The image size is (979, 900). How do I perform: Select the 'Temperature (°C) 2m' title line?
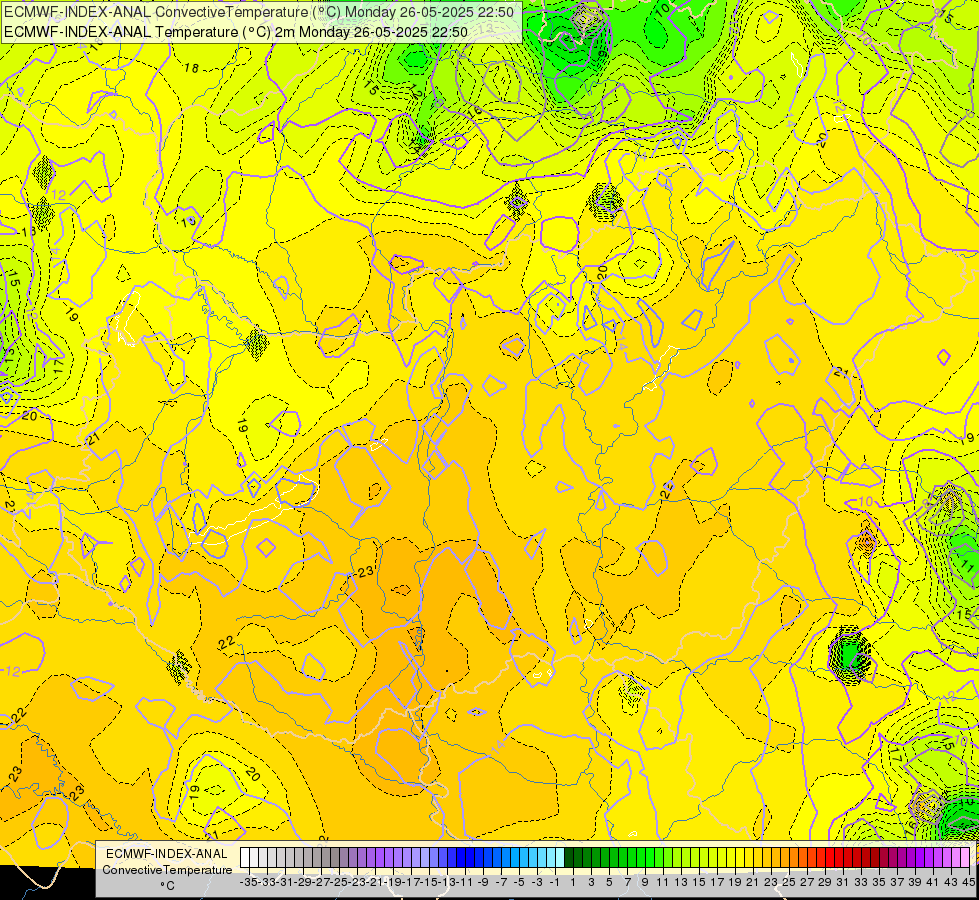pos(236,31)
